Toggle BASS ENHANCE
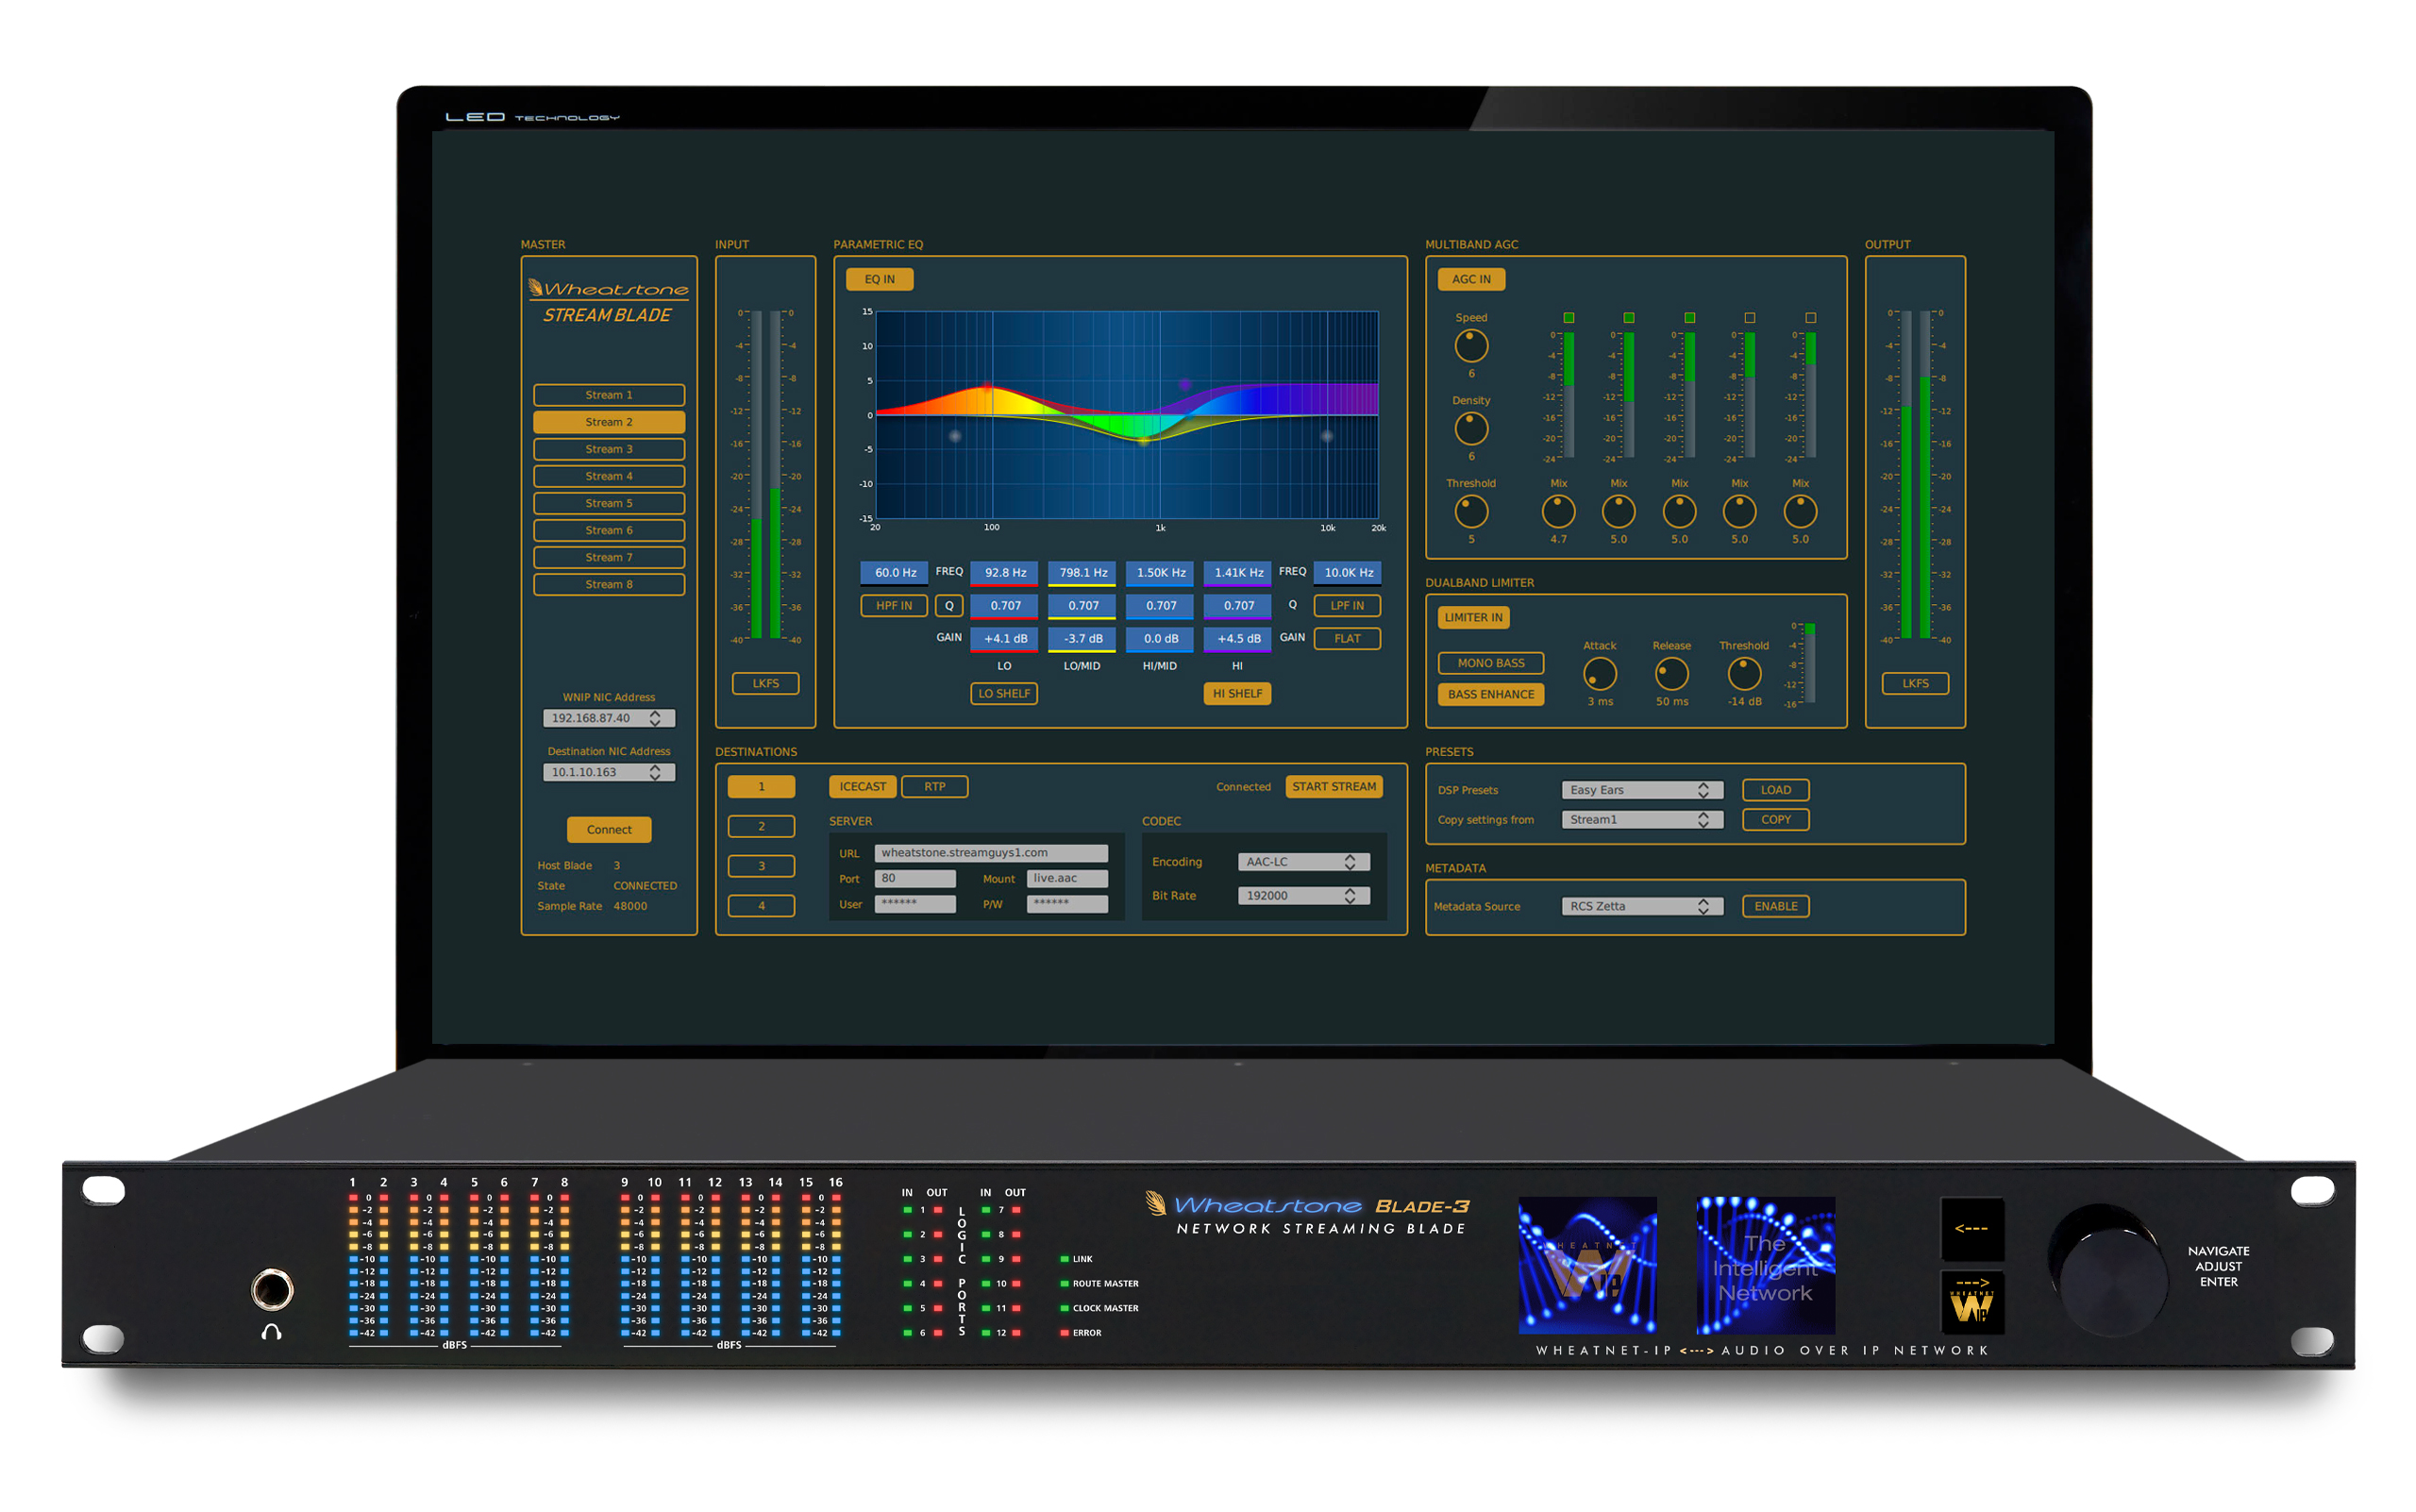Image resolution: width=2416 pixels, height=1512 pixels. (x=1491, y=694)
